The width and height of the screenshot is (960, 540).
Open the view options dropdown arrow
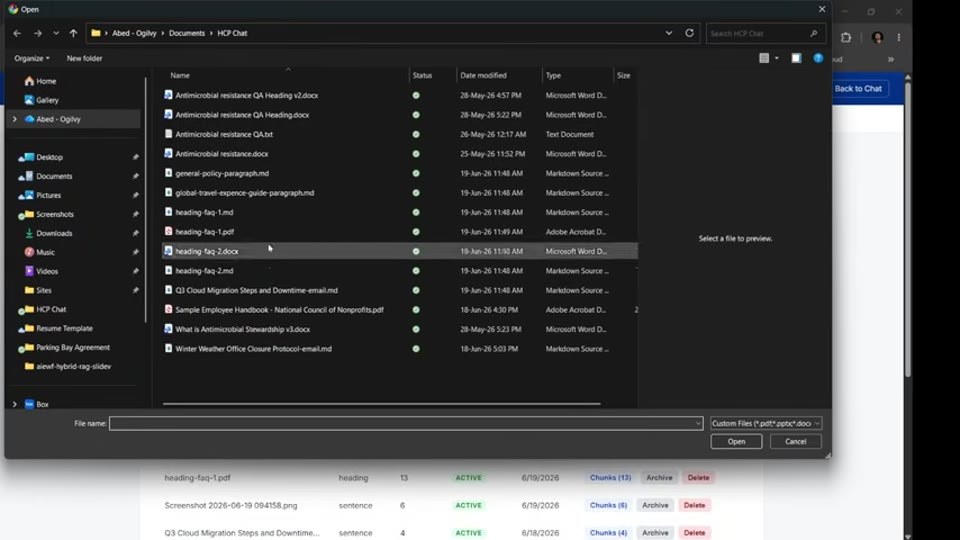777,58
